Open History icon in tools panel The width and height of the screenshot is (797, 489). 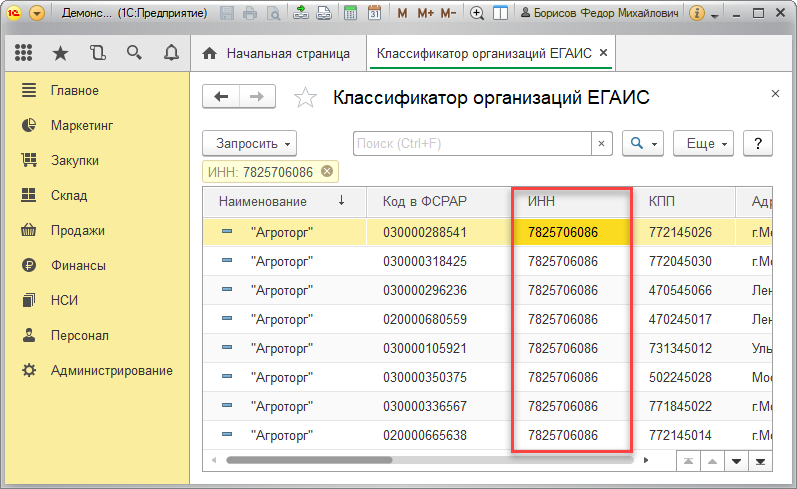click(x=98, y=52)
